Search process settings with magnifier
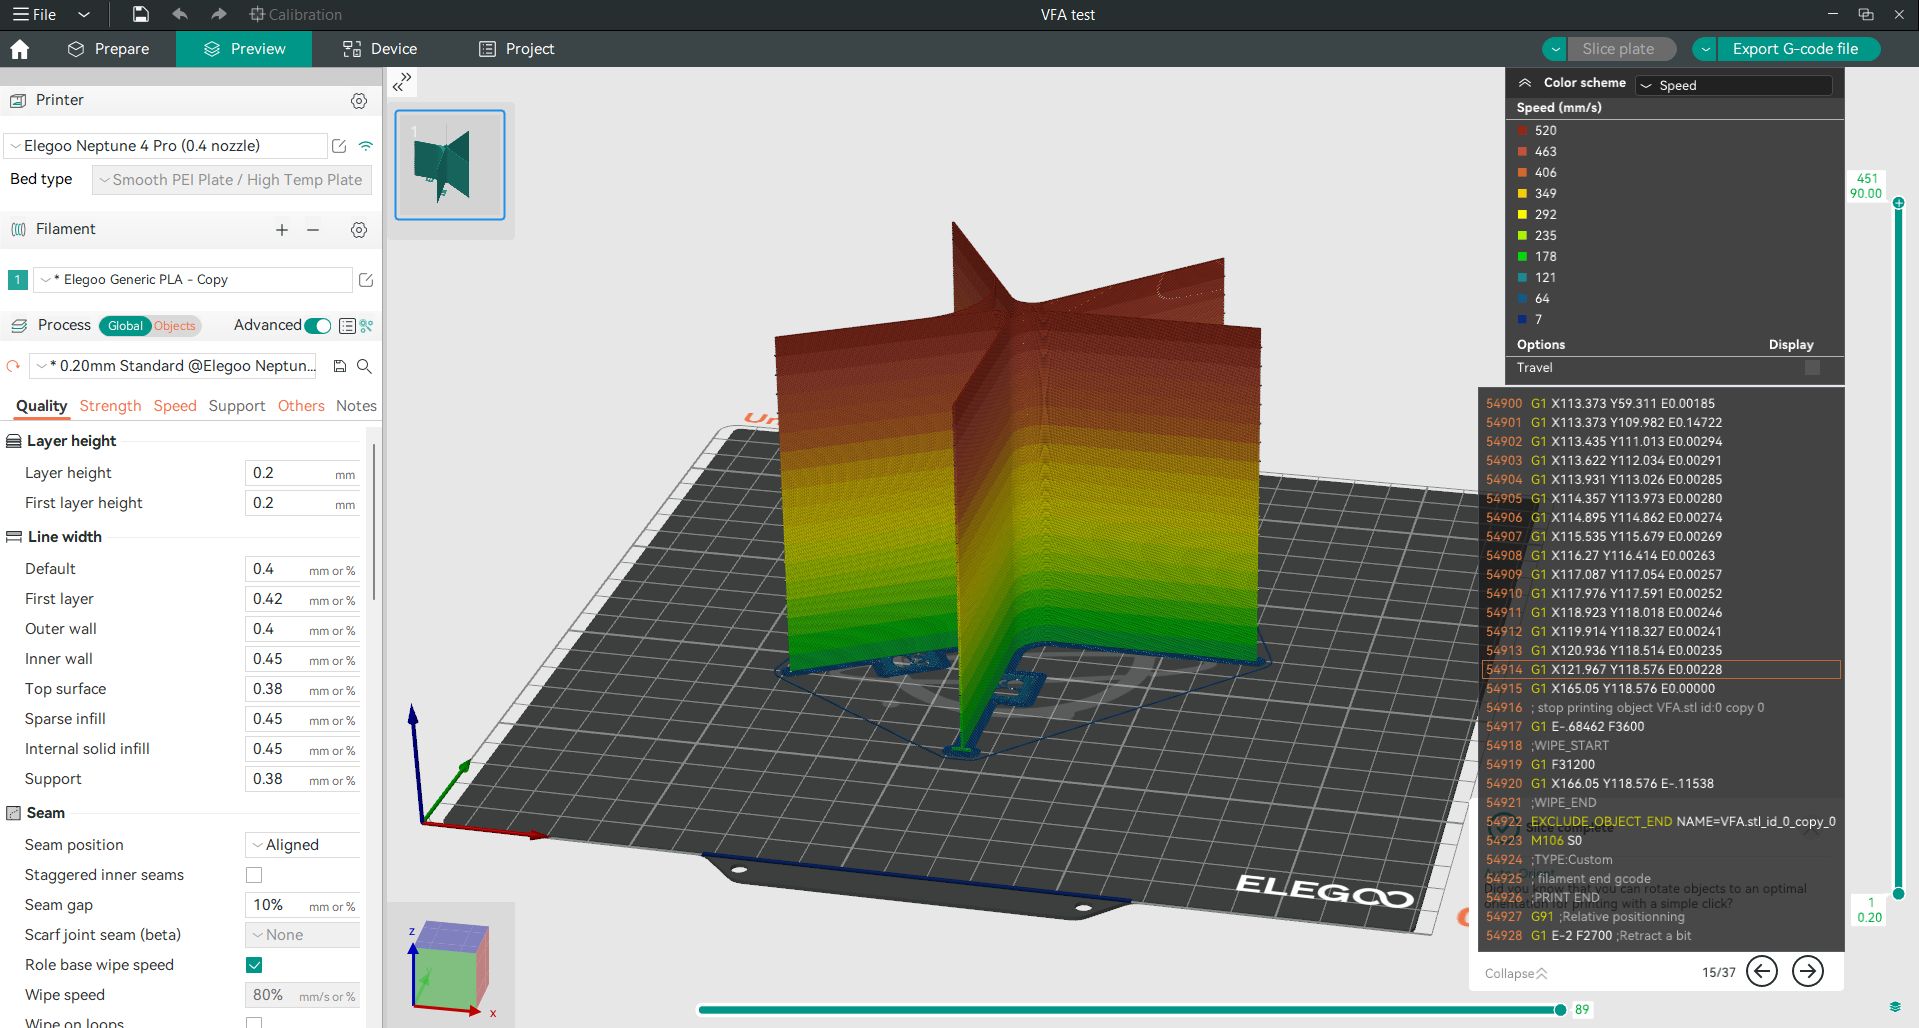 (365, 366)
